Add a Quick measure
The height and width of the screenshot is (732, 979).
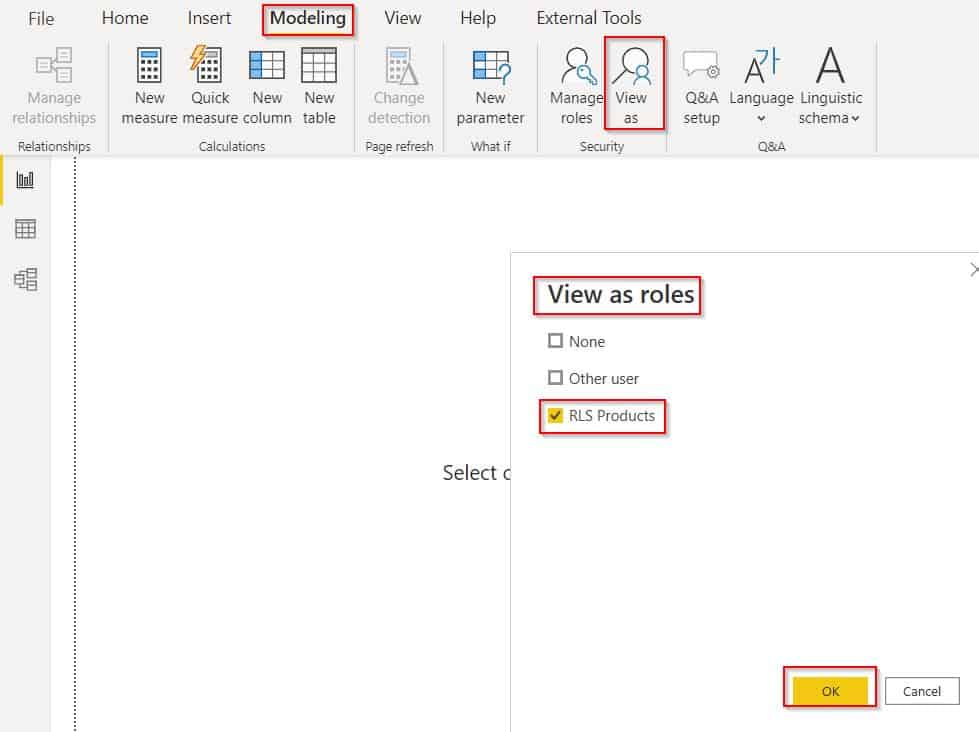click(x=210, y=86)
